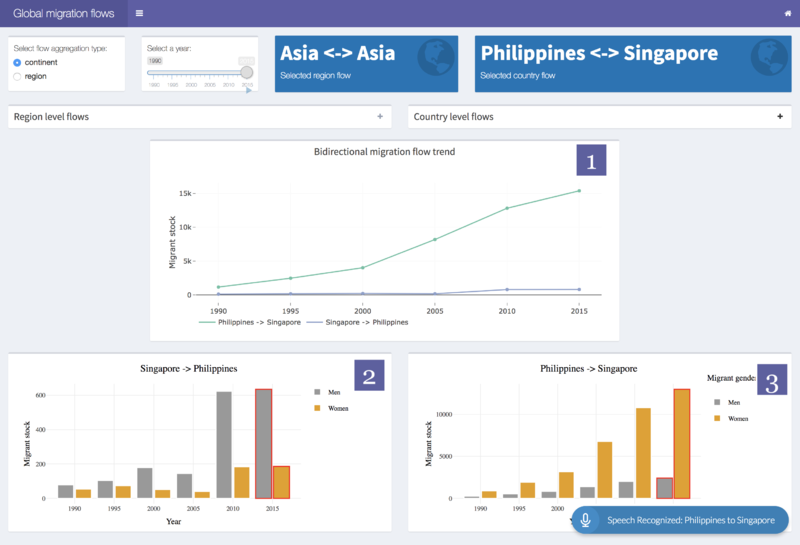
Task: Click 2000 Men bar in Singapore -> Philippines chart
Action: pos(145,483)
